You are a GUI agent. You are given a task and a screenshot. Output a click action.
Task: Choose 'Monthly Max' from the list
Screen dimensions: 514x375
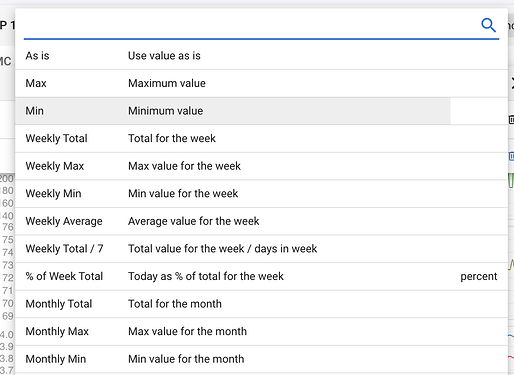[x=261, y=332]
